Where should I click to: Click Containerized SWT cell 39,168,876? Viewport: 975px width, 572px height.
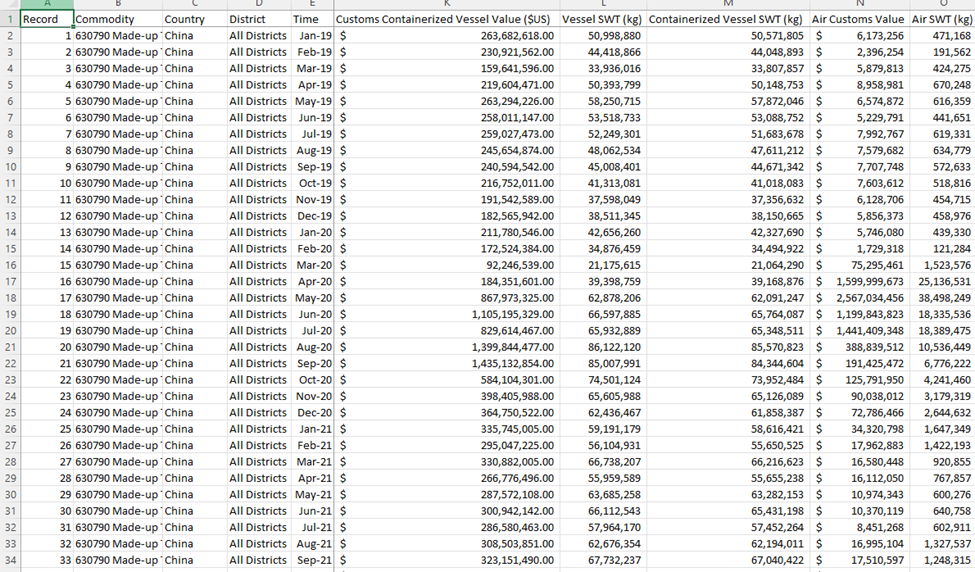pyautogui.click(x=728, y=282)
